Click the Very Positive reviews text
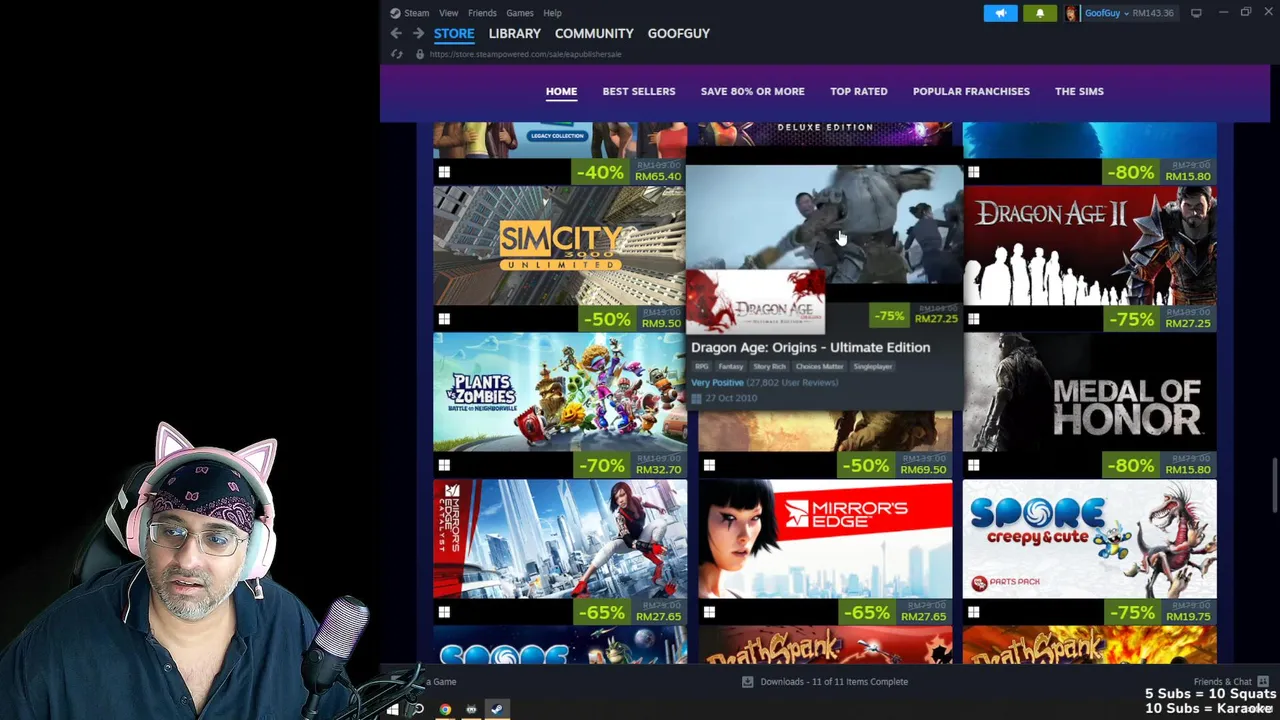1280x720 pixels. point(717,382)
